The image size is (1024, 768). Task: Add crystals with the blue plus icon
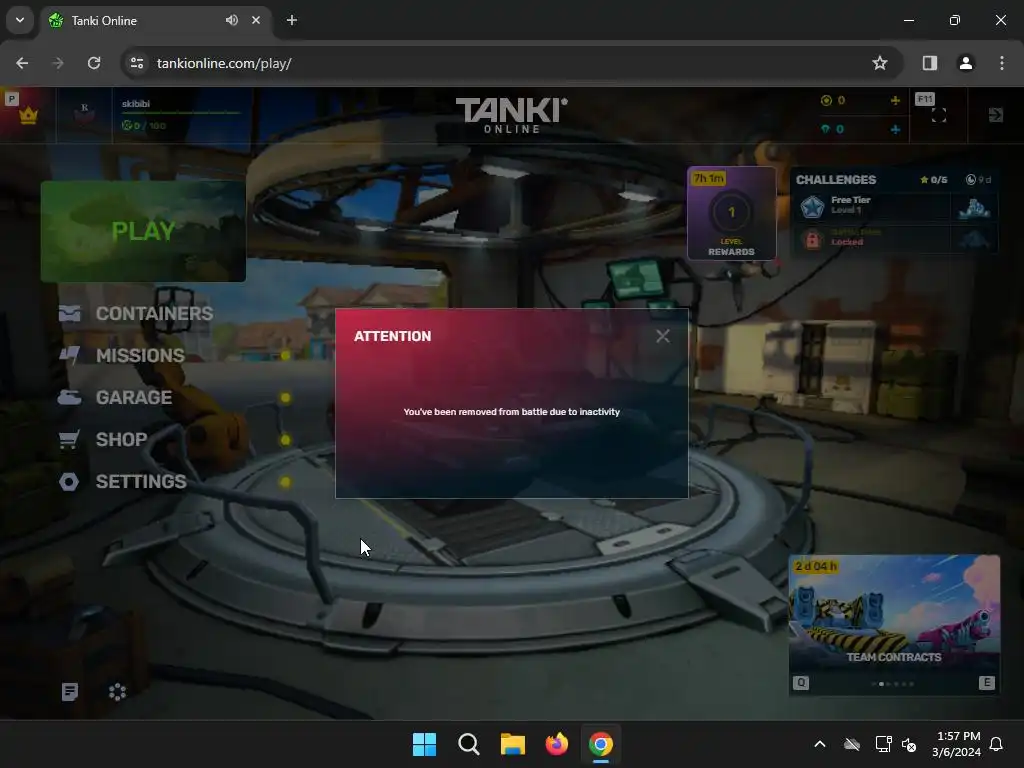coord(895,129)
